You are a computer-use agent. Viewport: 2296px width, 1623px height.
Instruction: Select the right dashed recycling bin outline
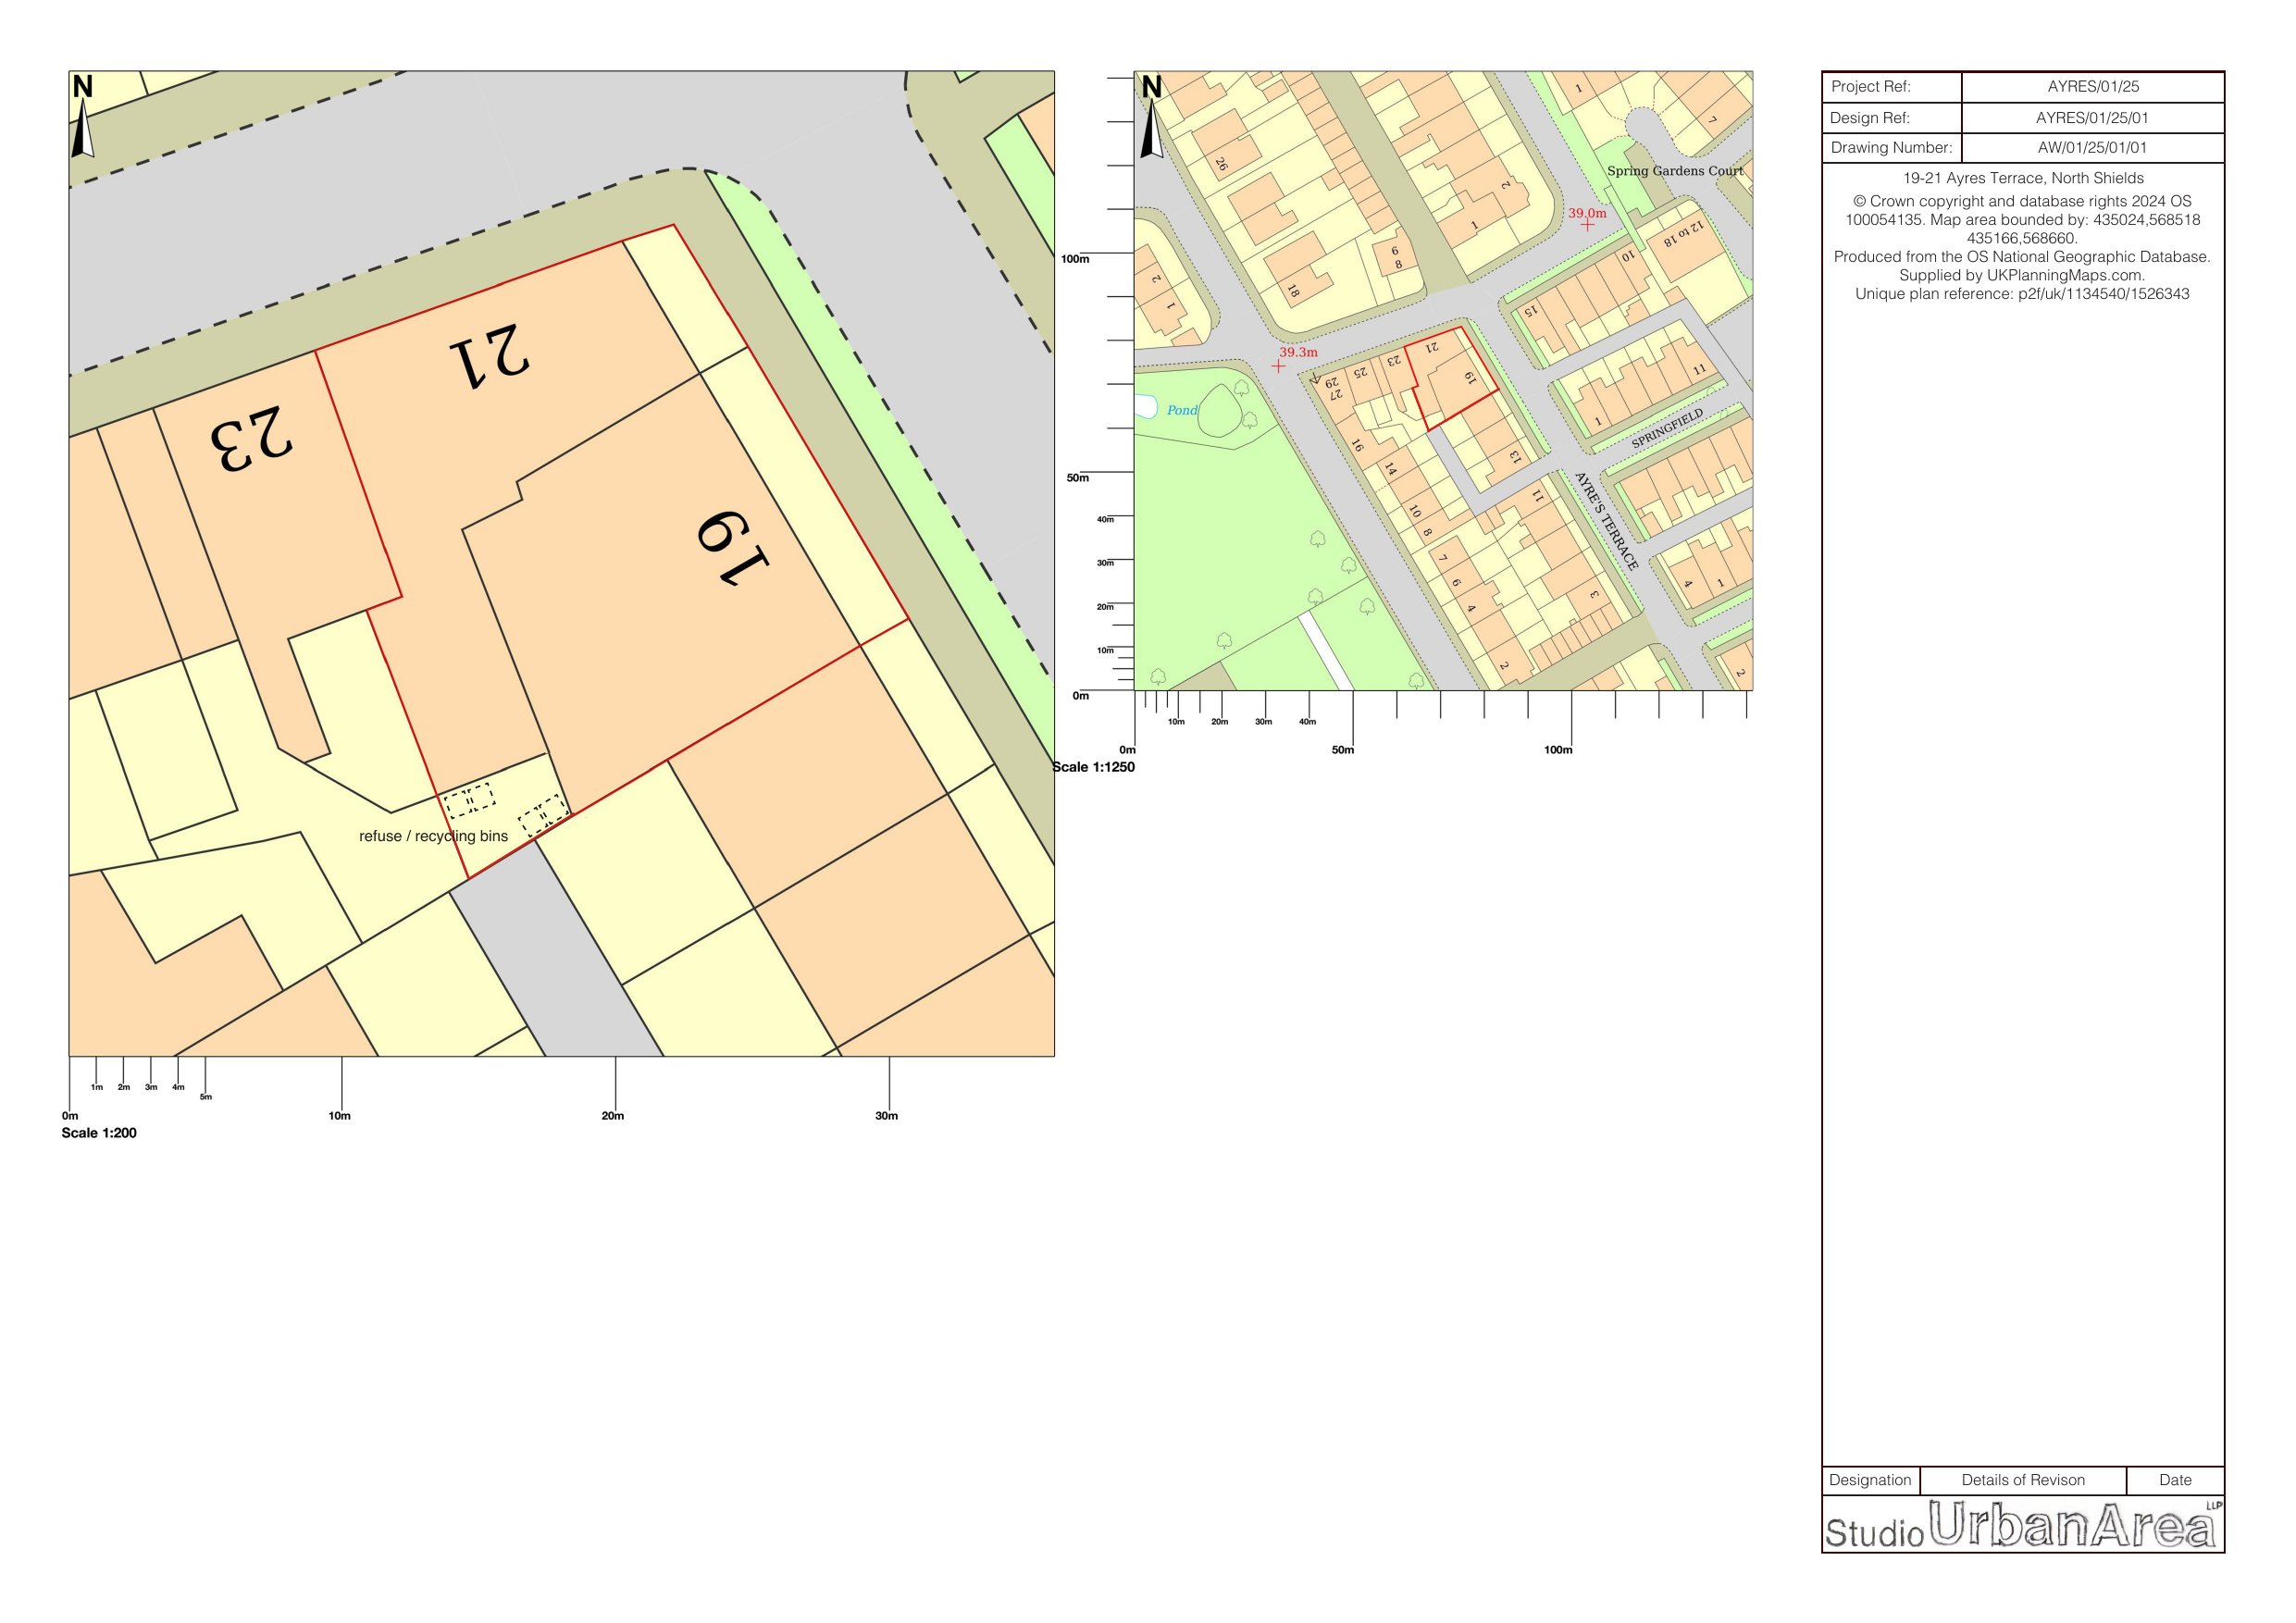[543, 814]
